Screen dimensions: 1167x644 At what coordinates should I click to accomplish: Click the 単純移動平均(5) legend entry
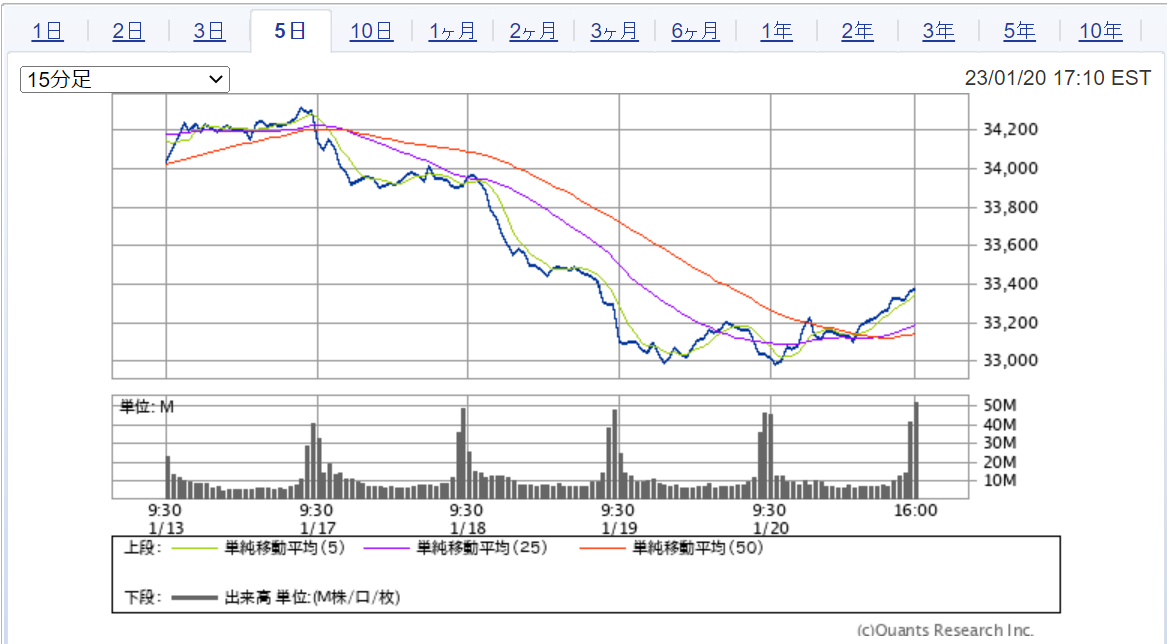point(284,548)
